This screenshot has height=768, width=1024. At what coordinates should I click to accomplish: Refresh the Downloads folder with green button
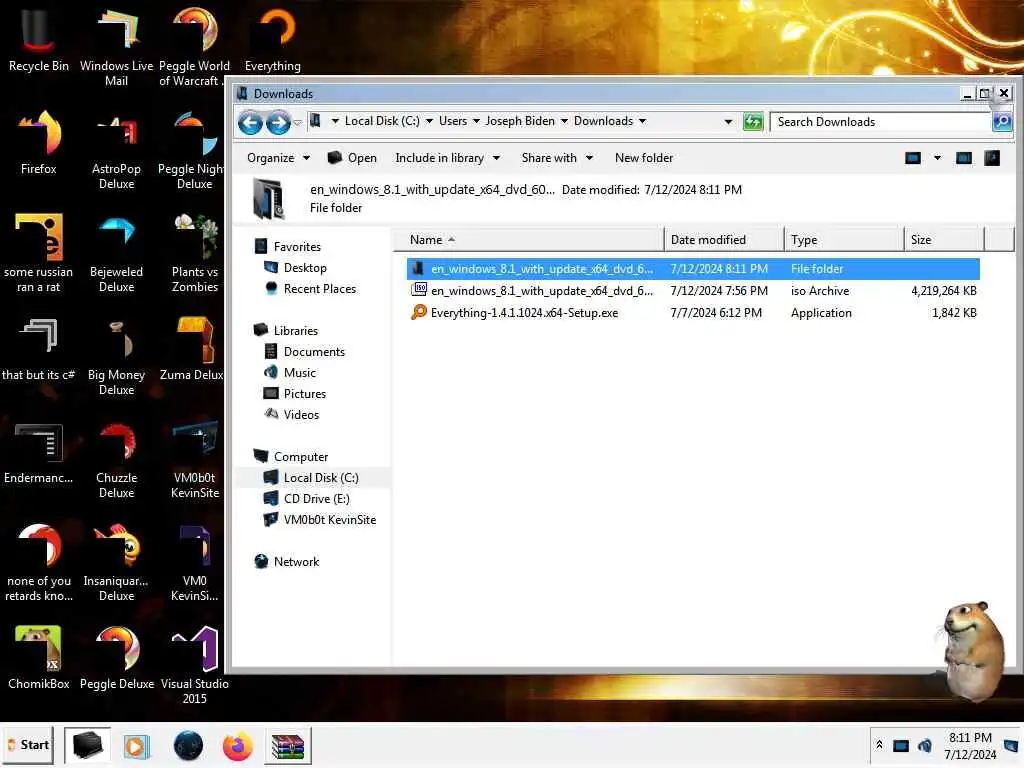point(753,121)
